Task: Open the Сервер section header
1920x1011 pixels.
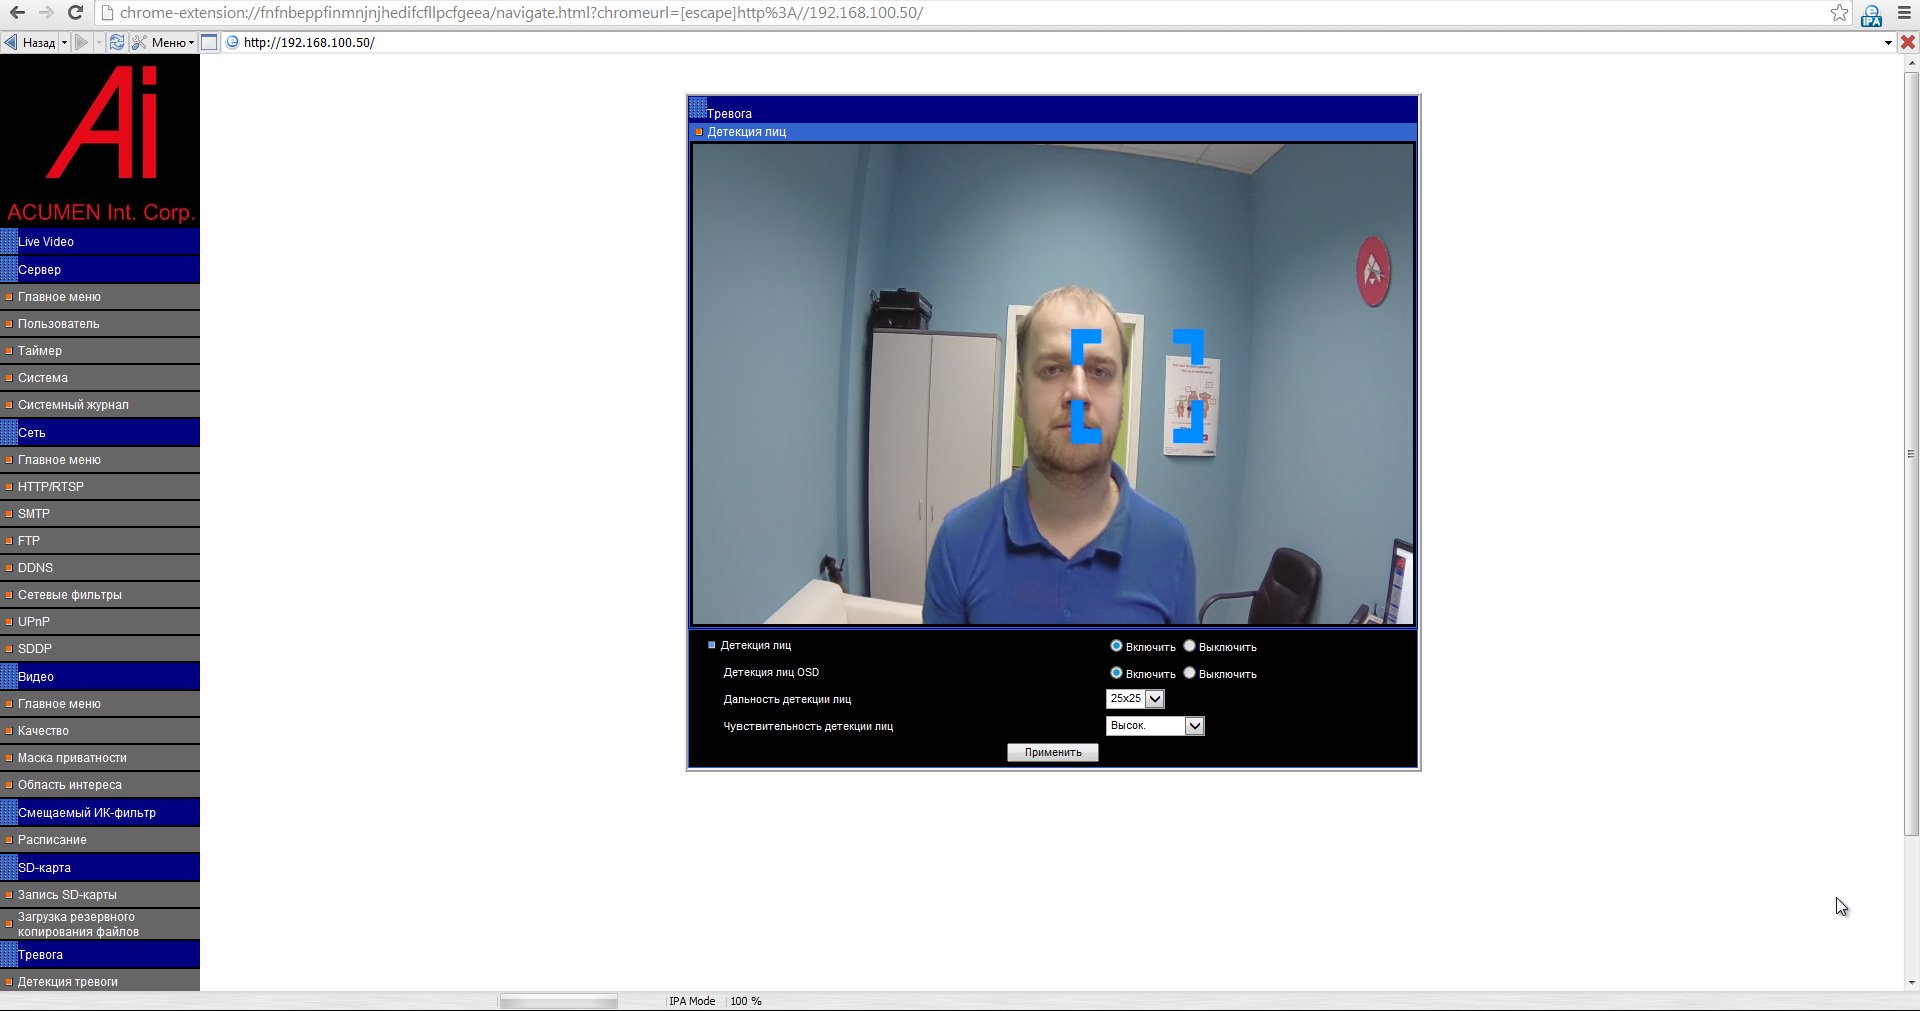Action: [x=100, y=269]
